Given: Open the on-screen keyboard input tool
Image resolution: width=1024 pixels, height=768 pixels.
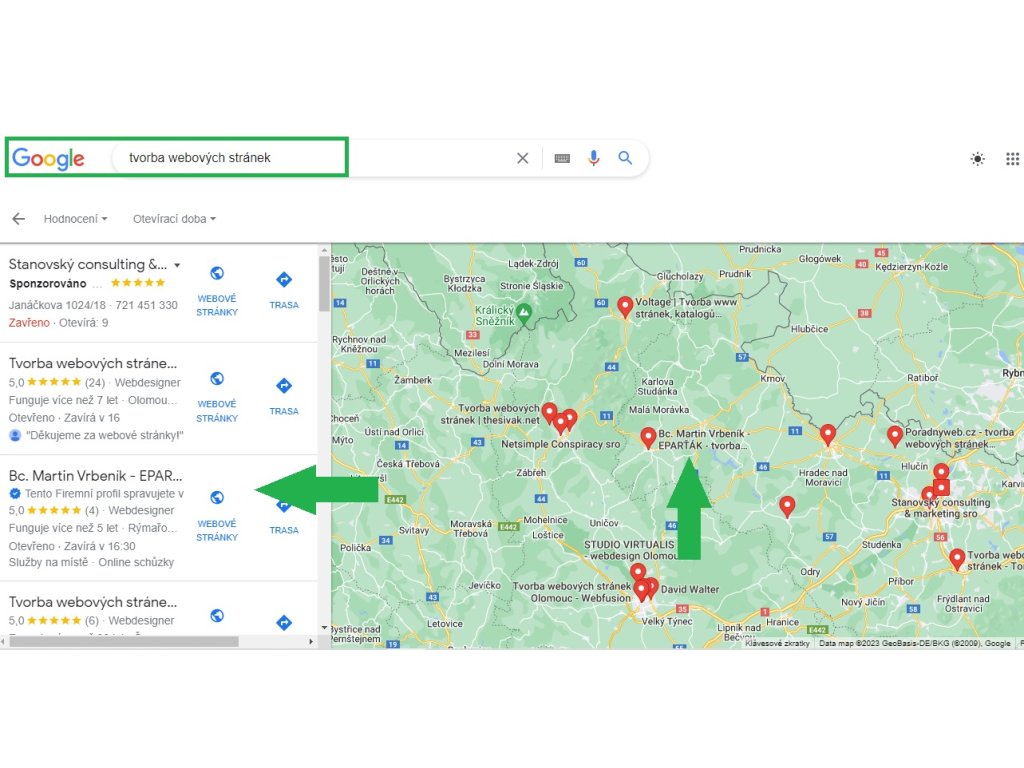Looking at the screenshot, I should pyautogui.click(x=562, y=158).
